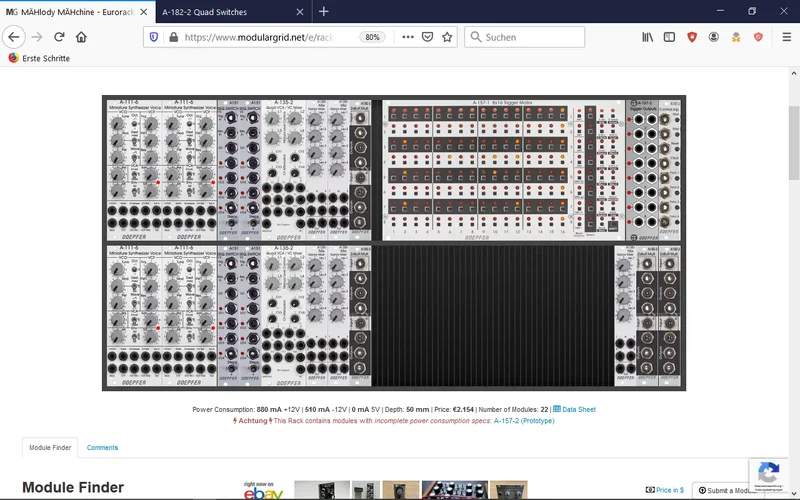This screenshot has height=500, width=800.
Task: Select the A-157-1 8x16 Trigger Matrix module
Action: (x=504, y=170)
